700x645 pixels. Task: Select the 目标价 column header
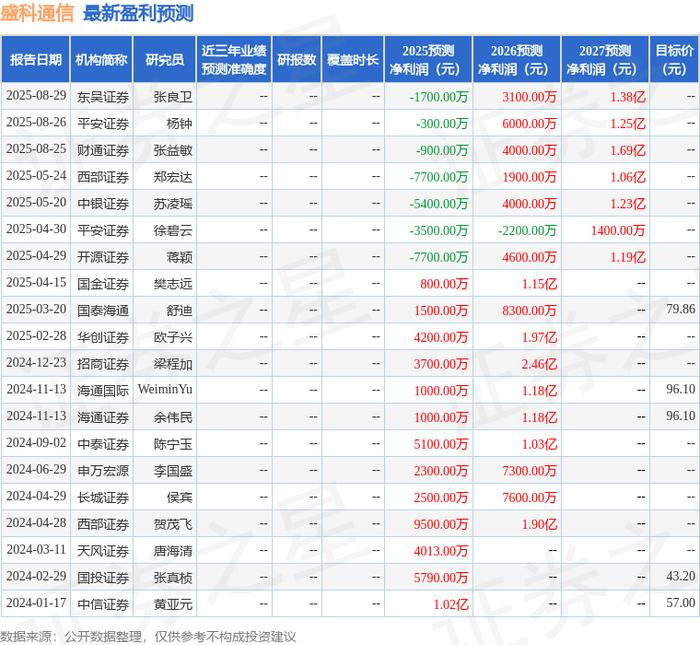(x=674, y=59)
